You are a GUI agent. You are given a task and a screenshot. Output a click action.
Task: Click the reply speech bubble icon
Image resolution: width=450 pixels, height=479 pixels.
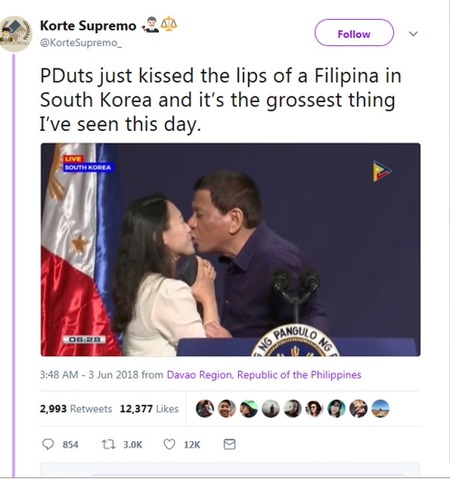[48, 444]
